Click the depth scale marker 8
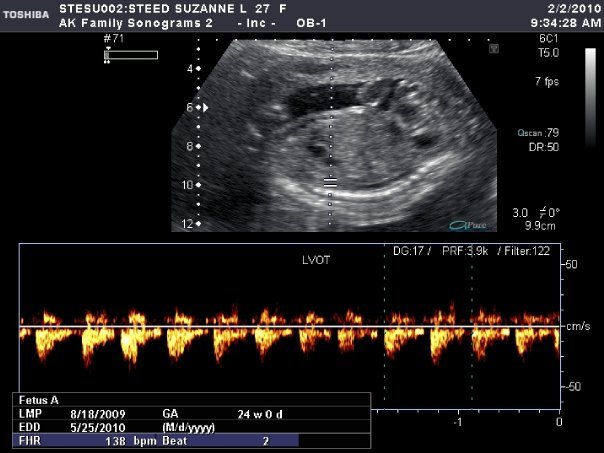This screenshot has width=604, height=453. point(190,146)
